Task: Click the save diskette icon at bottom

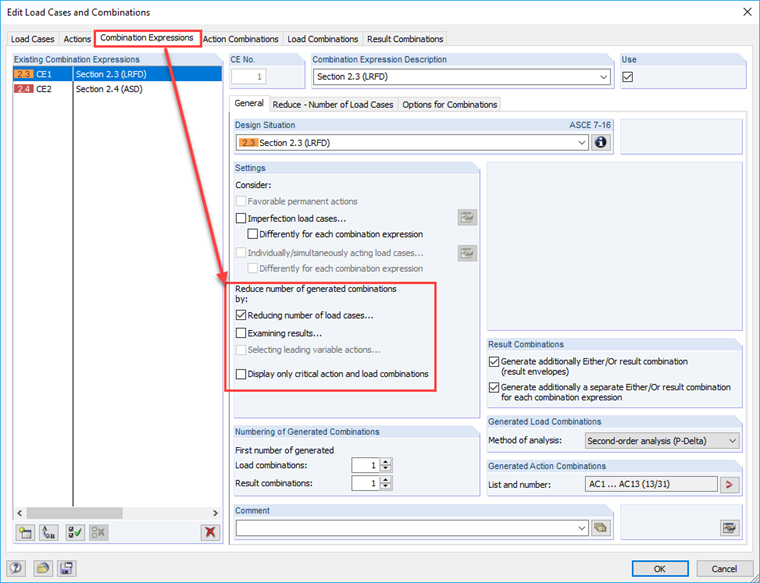Action: click(x=66, y=568)
